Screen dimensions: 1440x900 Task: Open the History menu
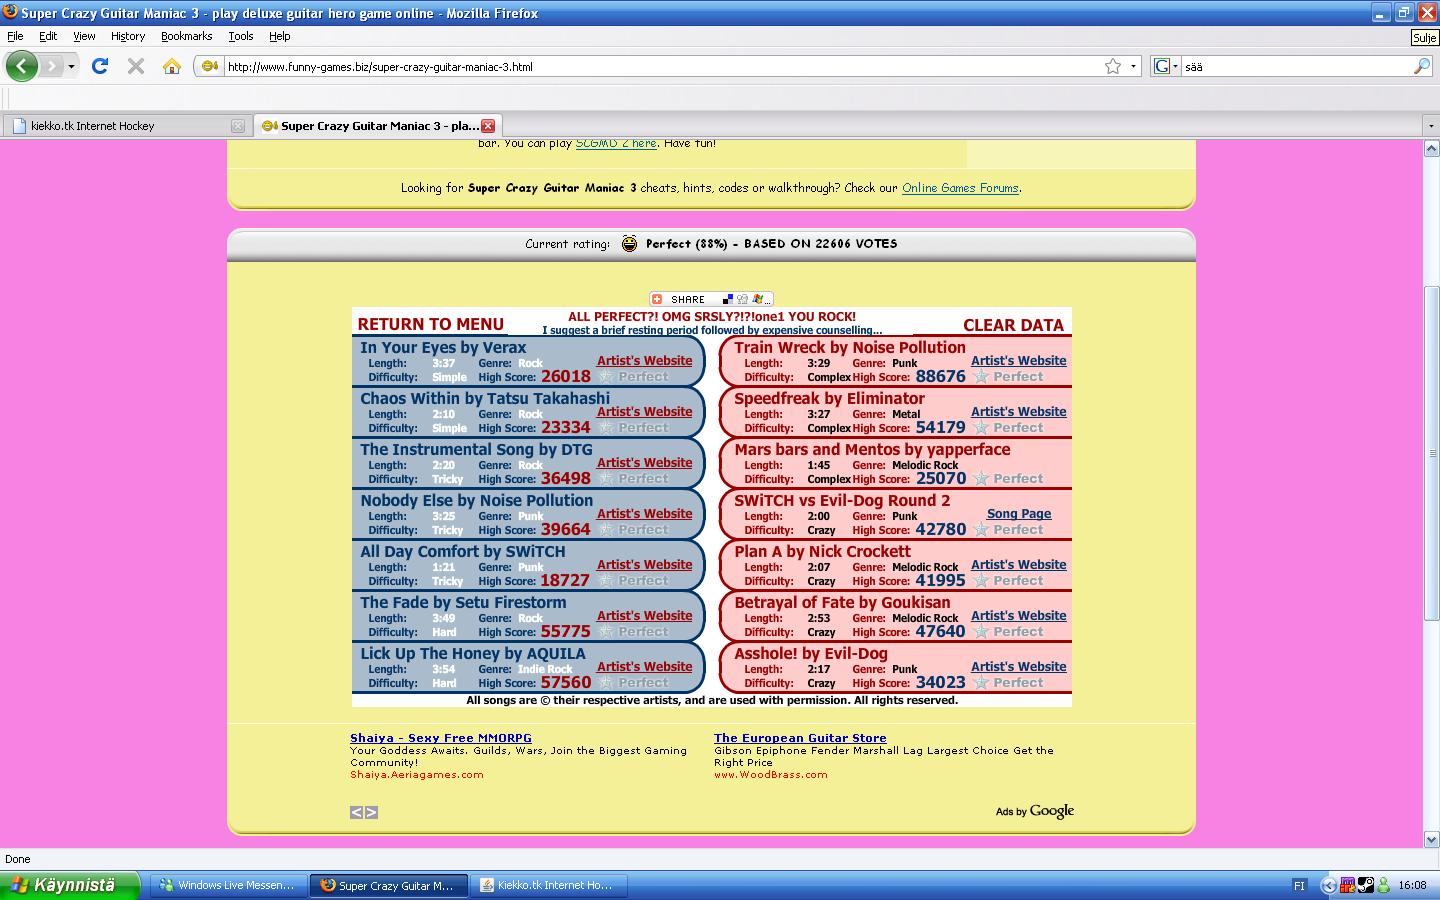pos(128,36)
